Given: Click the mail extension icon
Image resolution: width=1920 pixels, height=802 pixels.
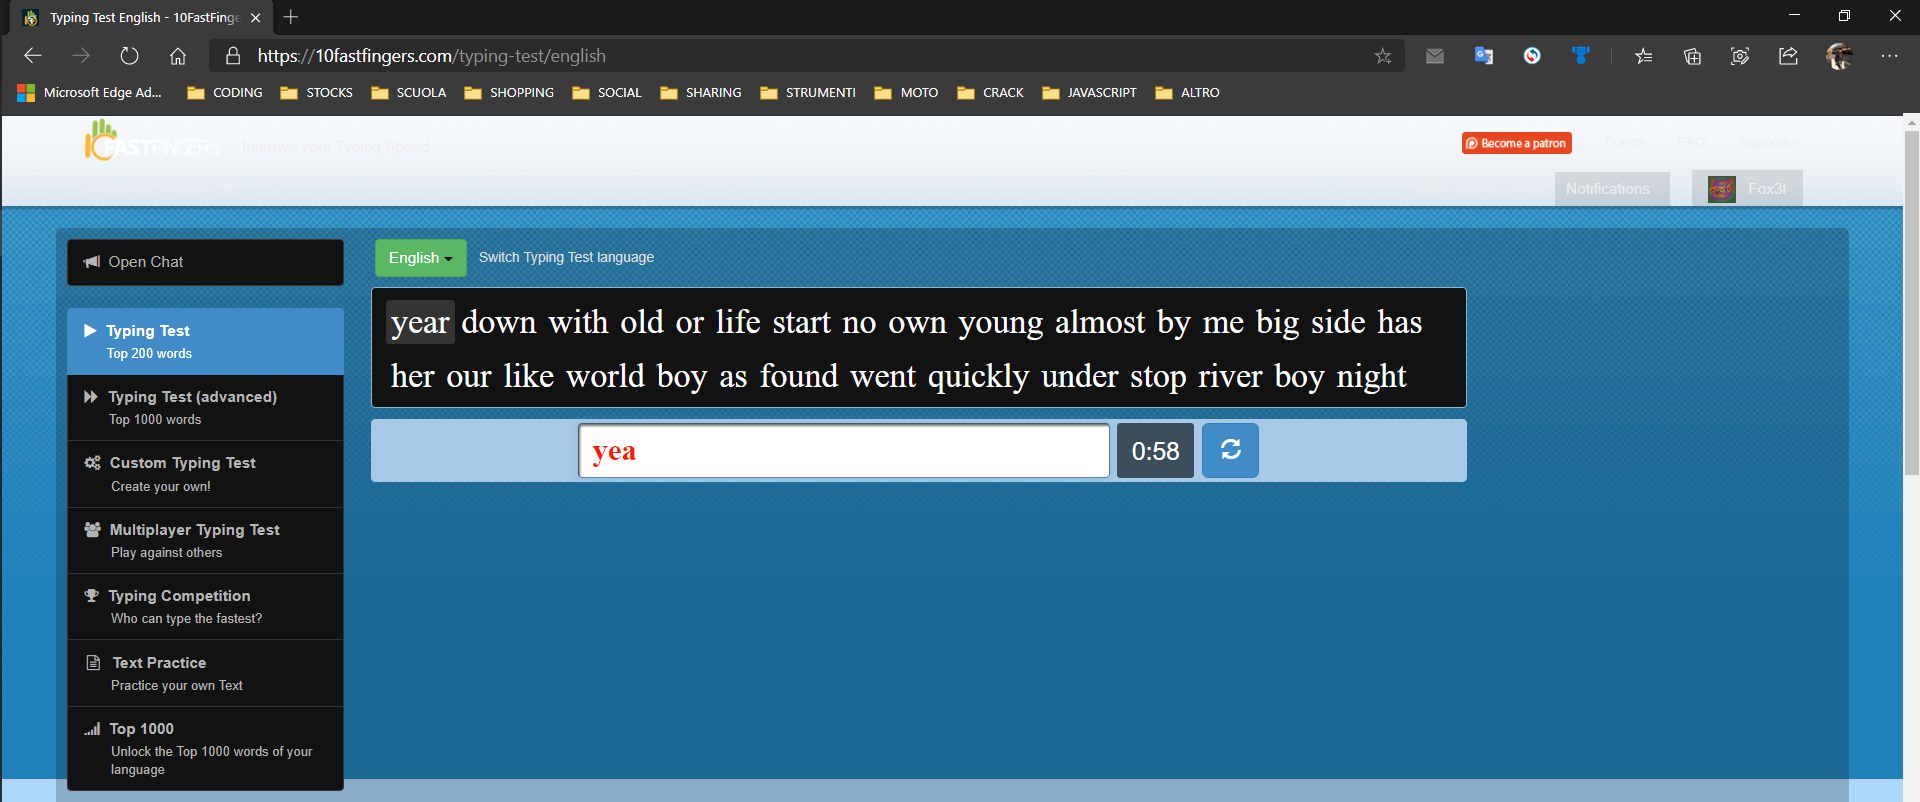Looking at the screenshot, I should pos(1435,56).
